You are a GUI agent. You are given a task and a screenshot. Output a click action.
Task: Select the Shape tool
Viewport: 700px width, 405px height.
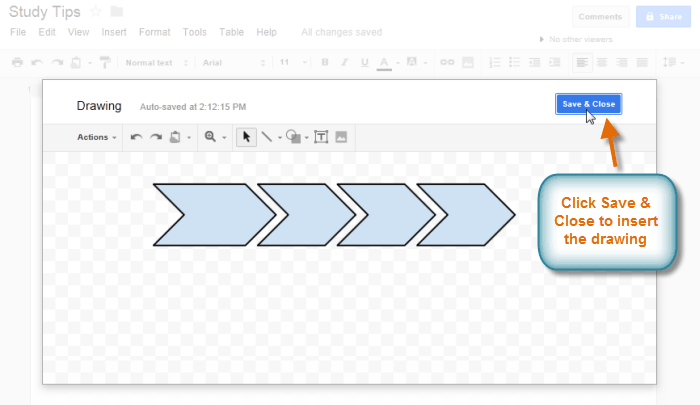293,137
